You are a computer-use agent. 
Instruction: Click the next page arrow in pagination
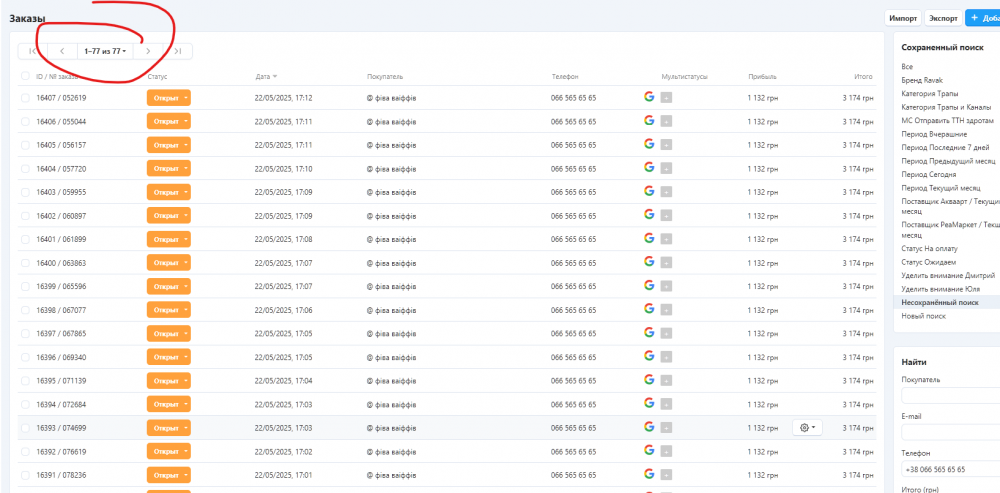(x=148, y=51)
